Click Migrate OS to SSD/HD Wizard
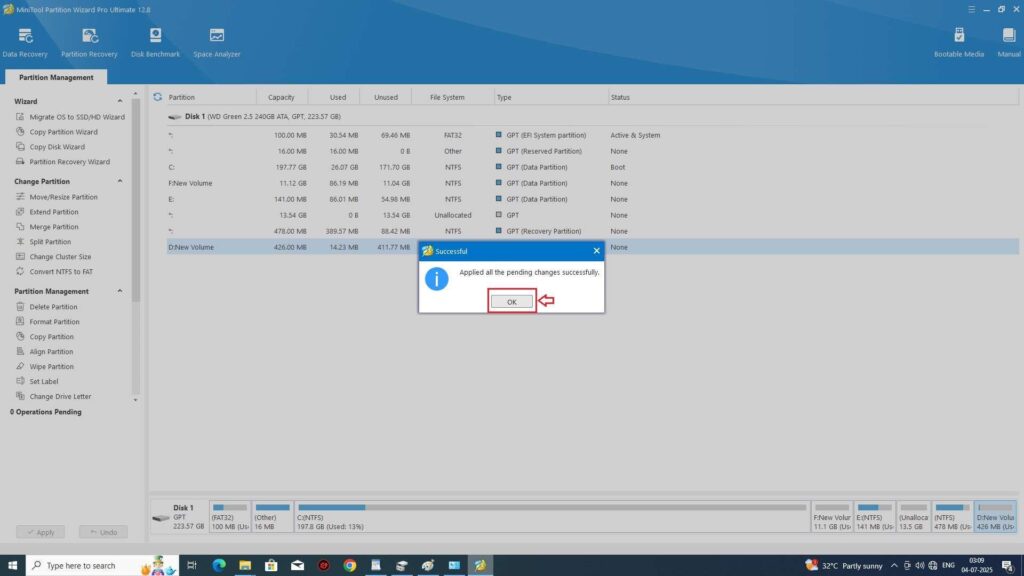Screen dimensions: 1024x576 [x=76, y=117]
